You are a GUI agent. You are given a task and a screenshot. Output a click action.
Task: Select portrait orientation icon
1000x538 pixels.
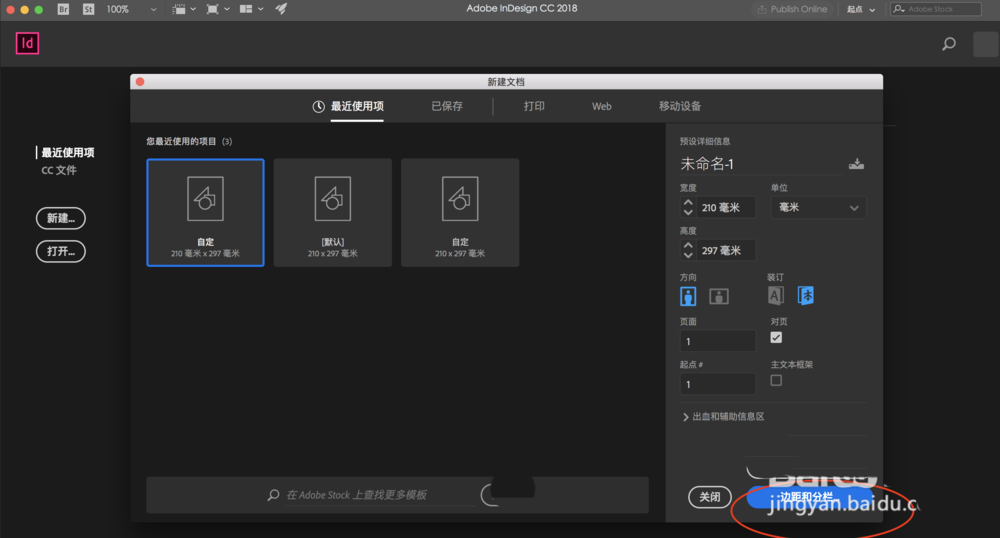click(x=688, y=296)
